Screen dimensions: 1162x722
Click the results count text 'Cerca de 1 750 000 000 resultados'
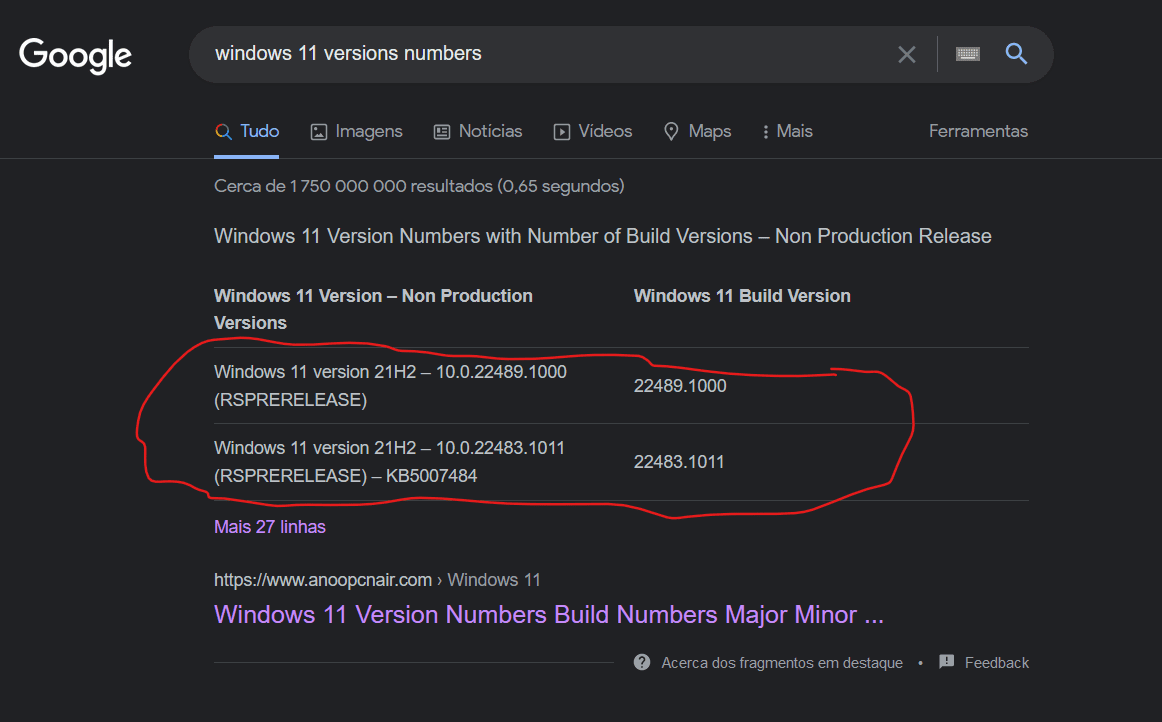click(353, 186)
